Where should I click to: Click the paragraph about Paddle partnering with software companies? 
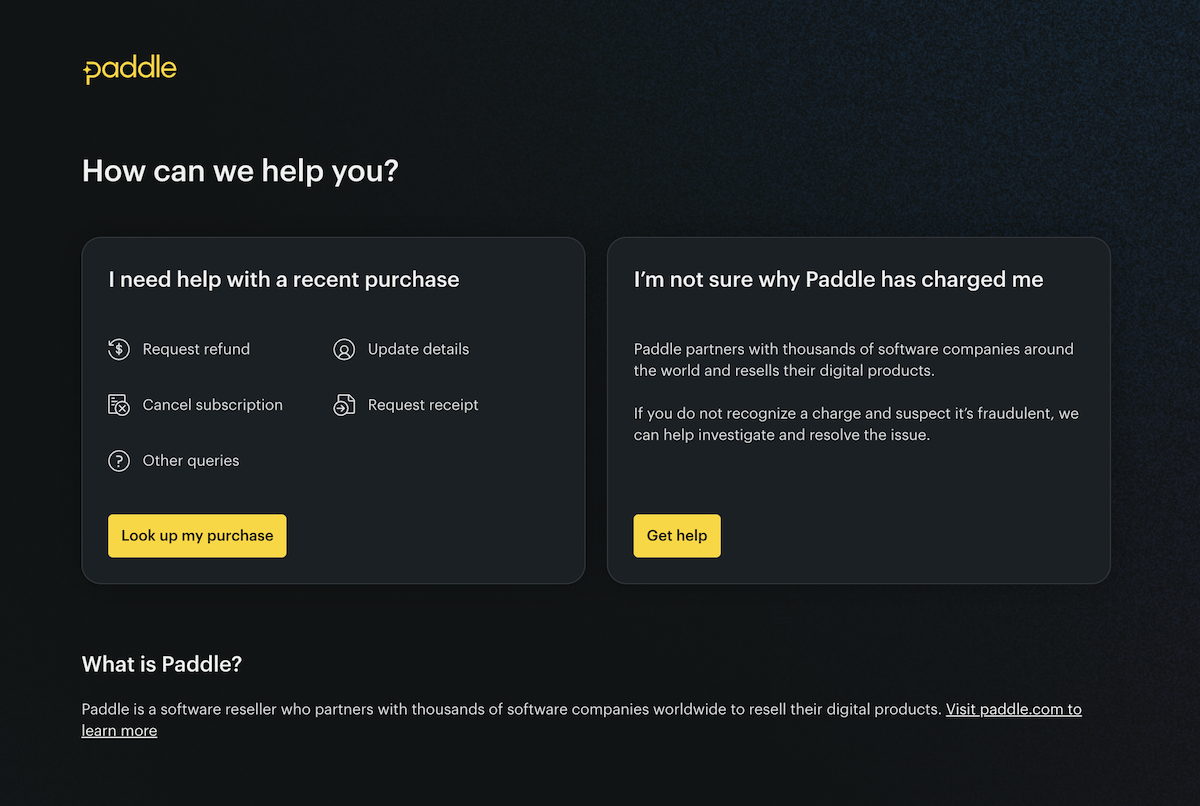click(x=854, y=360)
